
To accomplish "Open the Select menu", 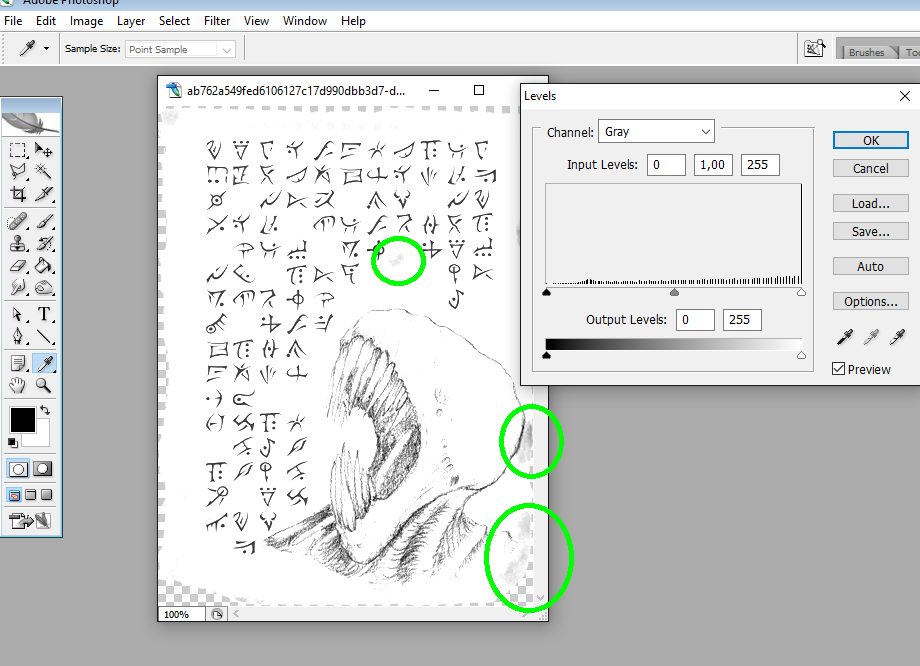I will (x=174, y=21).
